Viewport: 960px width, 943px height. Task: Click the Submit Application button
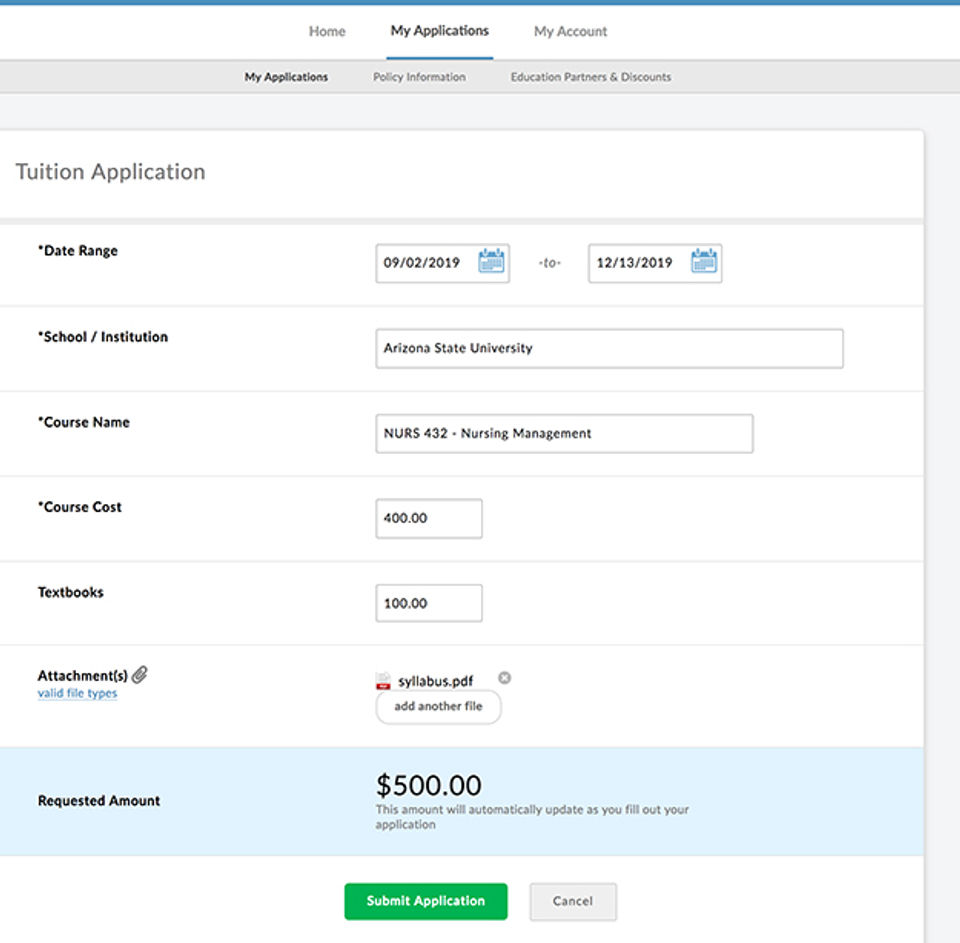426,901
